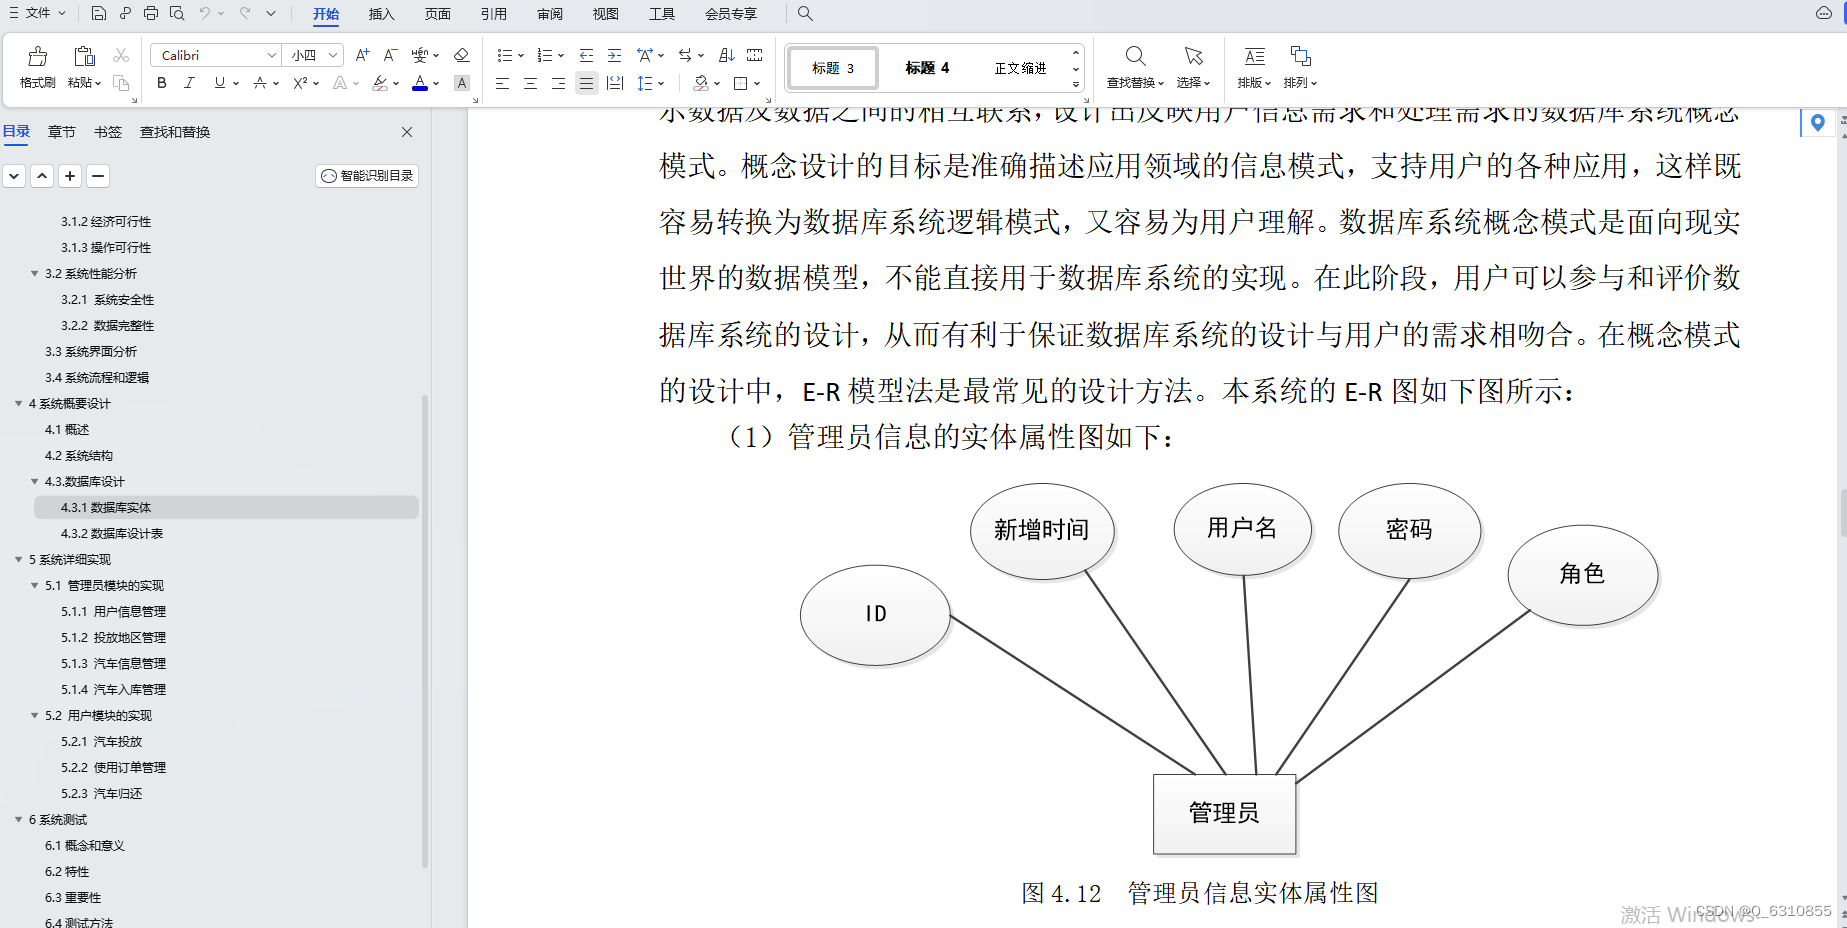This screenshot has height=928, width=1847.
Task: Open the search magnifier in title bar
Action: (805, 13)
